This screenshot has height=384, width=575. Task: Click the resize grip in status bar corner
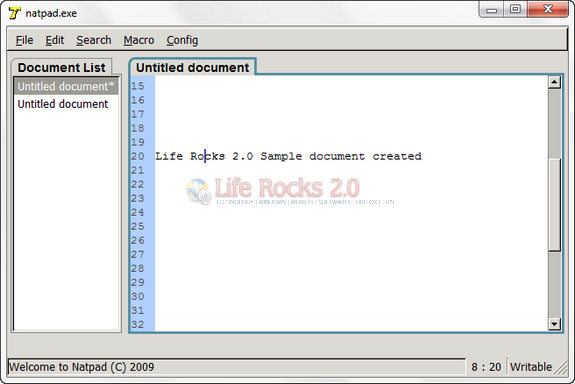(x=561, y=367)
